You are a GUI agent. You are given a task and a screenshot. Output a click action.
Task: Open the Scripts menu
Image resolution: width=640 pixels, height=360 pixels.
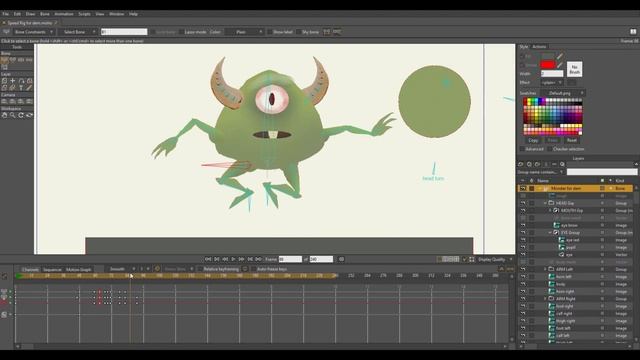[x=84, y=14]
